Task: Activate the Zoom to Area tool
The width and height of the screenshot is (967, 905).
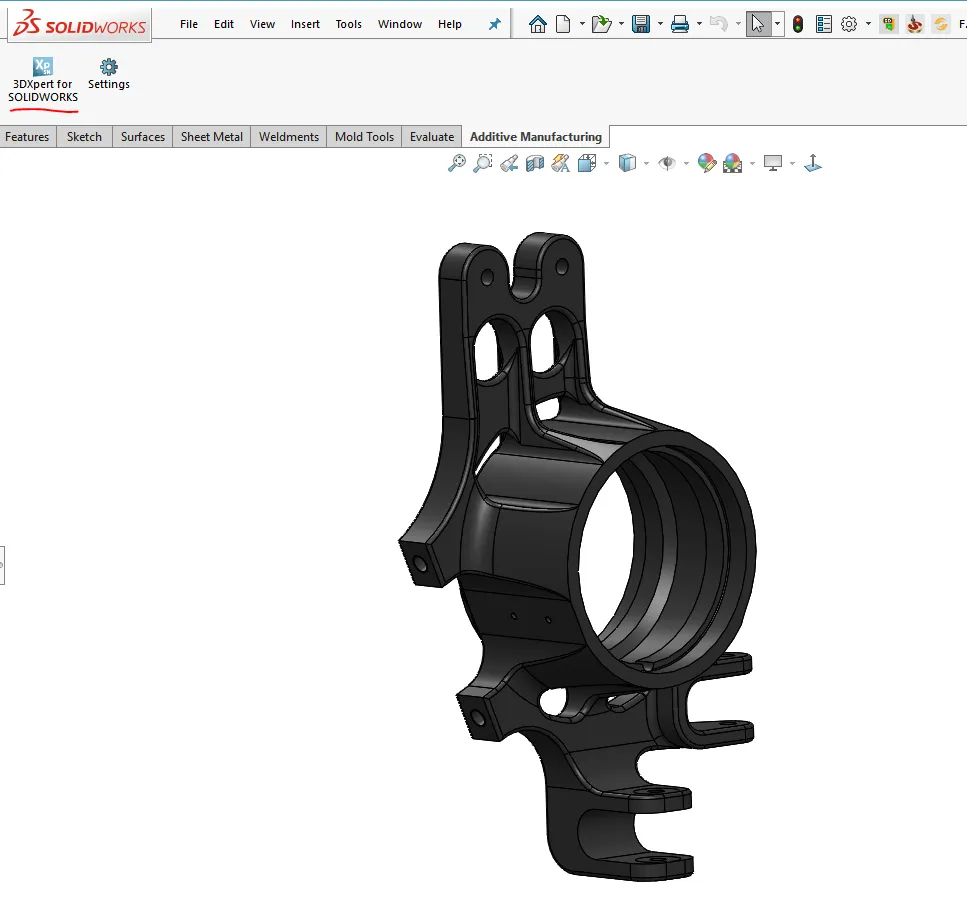Action: (483, 163)
